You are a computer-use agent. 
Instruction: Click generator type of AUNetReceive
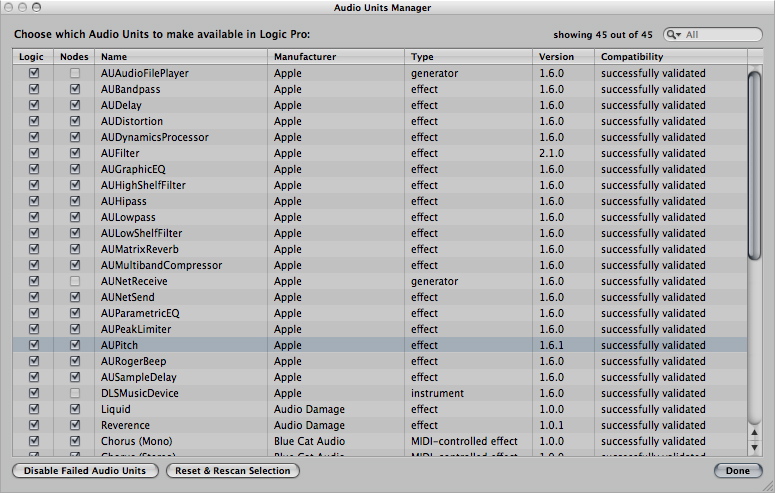(434, 281)
